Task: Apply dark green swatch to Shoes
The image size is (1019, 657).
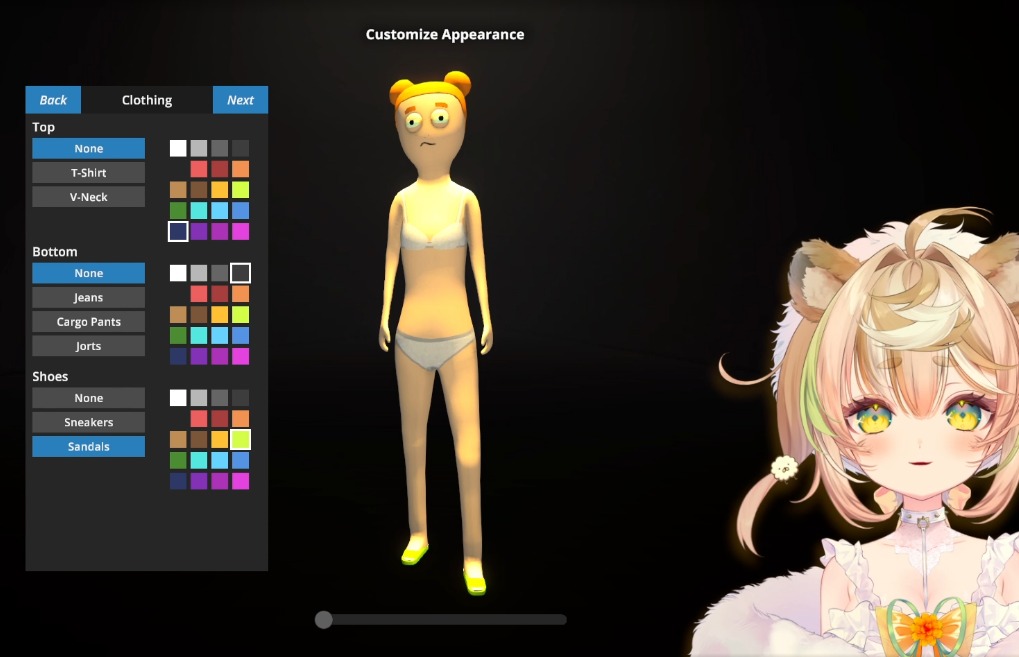Action: coord(178,460)
